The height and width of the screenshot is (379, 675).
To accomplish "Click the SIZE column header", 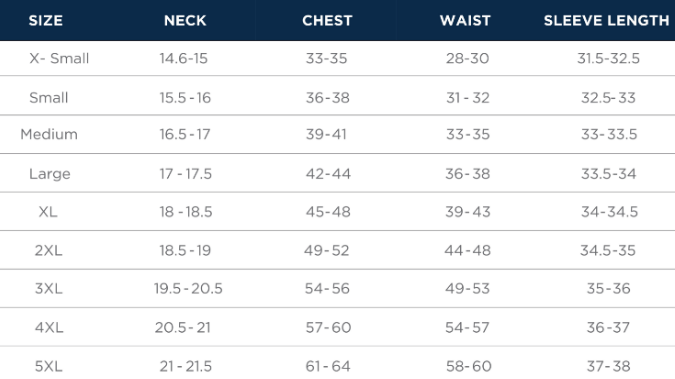I will point(46,21).
